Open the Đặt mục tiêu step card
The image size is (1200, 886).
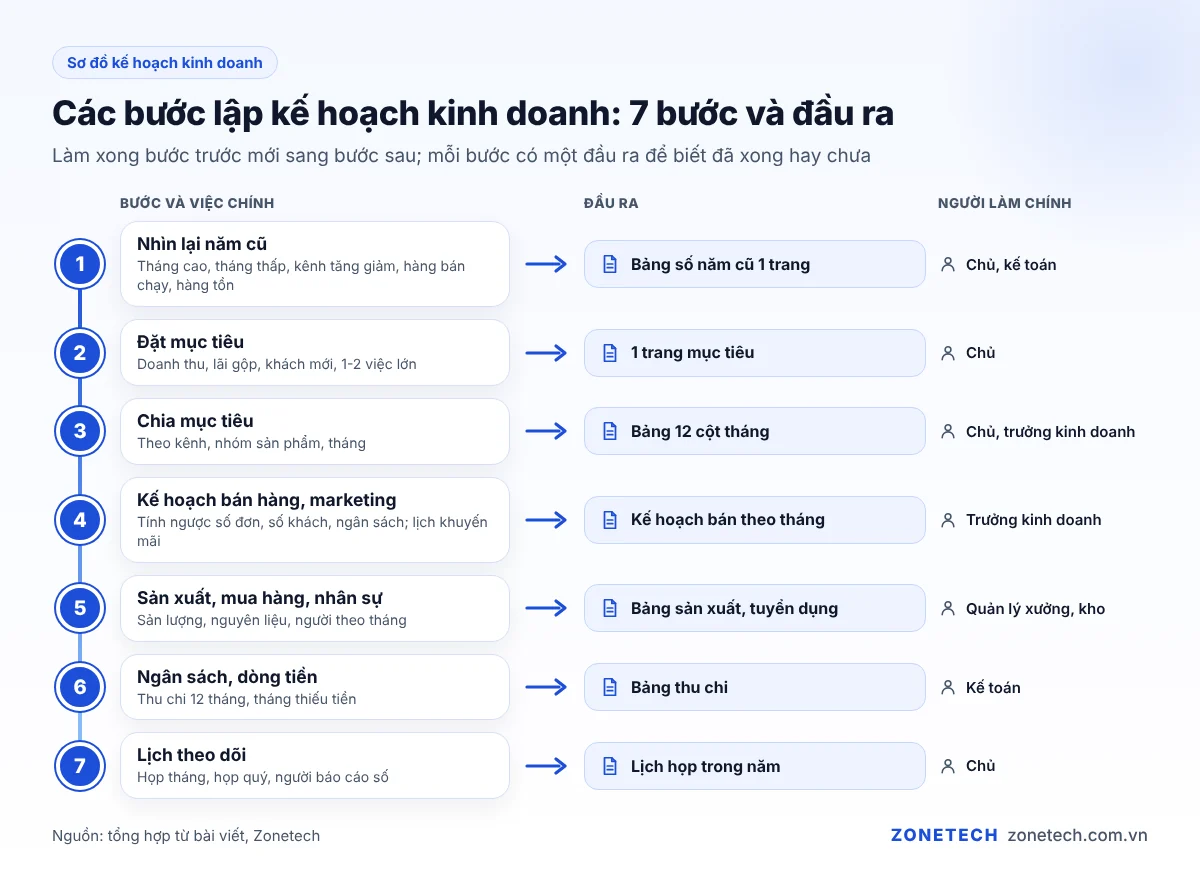click(x=315, y=353)
